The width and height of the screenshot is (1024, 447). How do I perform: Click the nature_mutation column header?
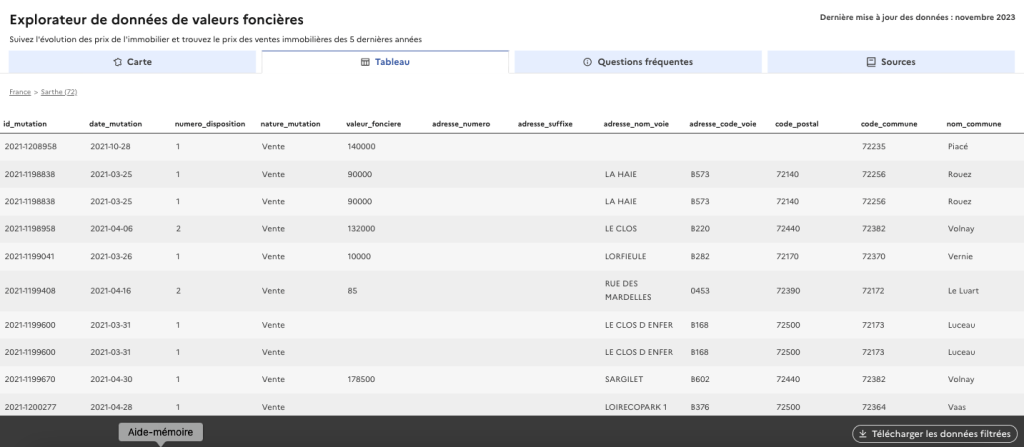291,124
